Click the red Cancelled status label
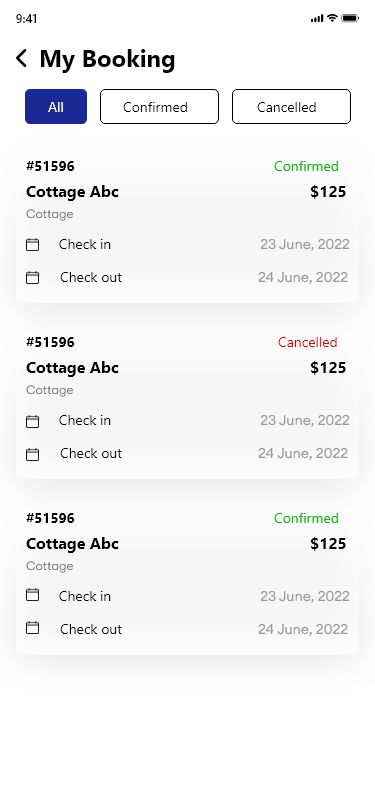Image resolution: width=375 pixels, height=812 pixels. pos(308,342)
